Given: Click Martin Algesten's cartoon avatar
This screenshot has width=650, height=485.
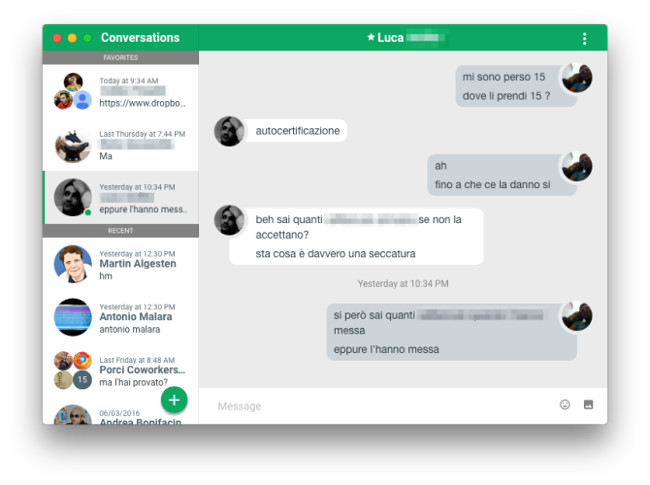Looking at the screenshot, I should click(73, 264).
